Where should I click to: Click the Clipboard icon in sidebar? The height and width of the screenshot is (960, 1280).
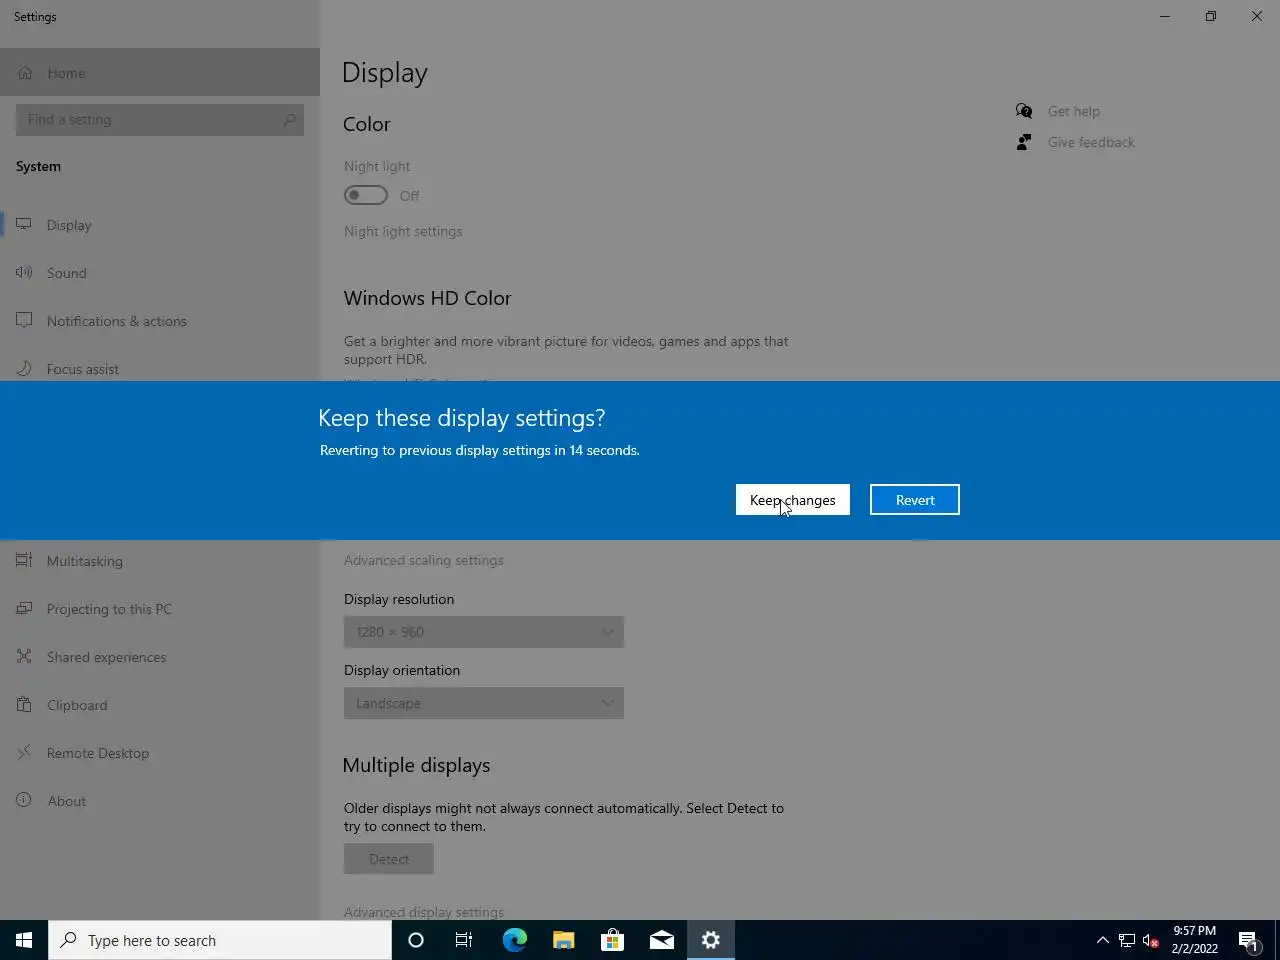[x=24, y=704]
